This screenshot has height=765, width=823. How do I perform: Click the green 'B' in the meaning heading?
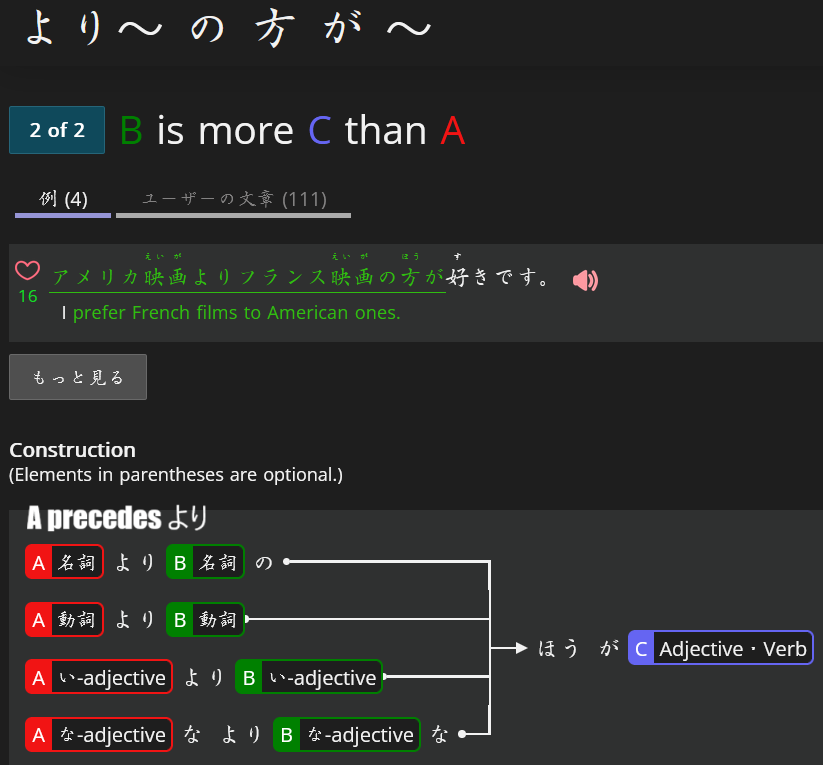tap(131, 131)
